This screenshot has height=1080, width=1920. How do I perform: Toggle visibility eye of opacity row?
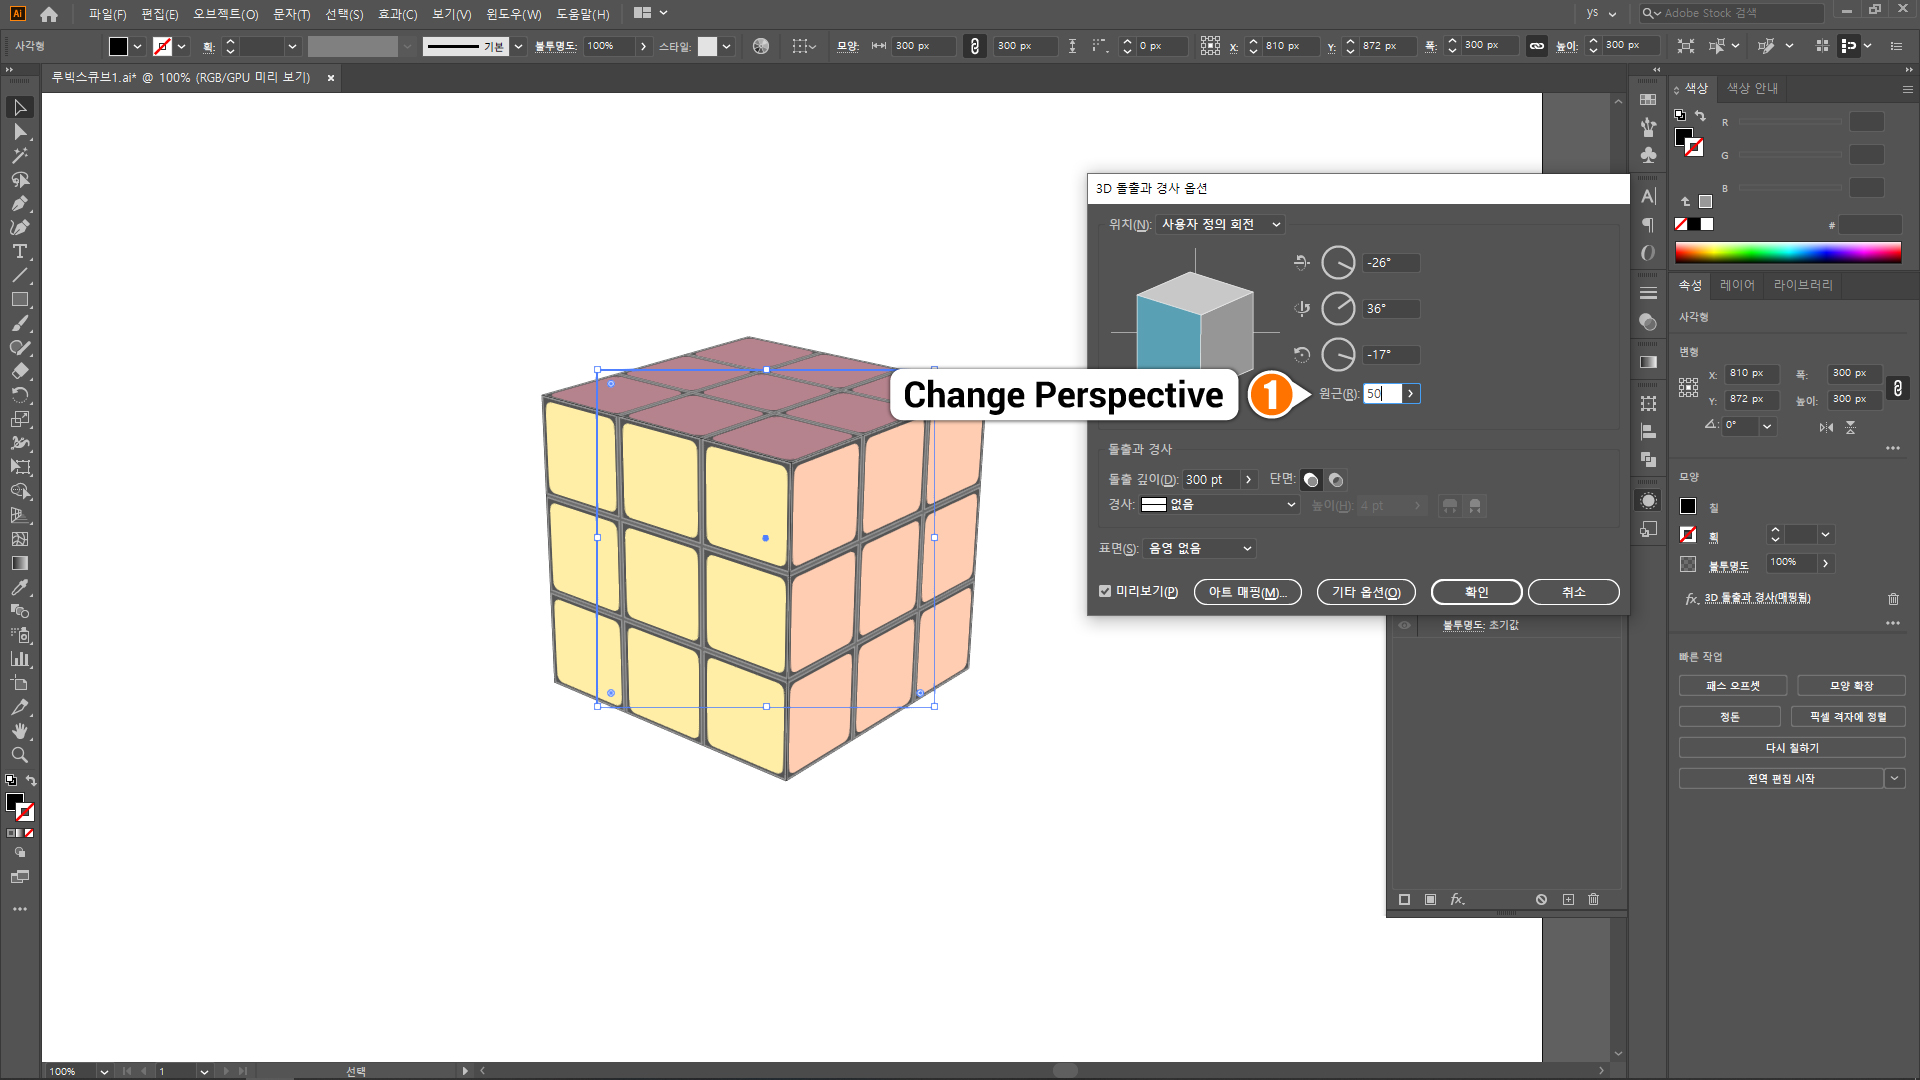tap(1404, 625)
